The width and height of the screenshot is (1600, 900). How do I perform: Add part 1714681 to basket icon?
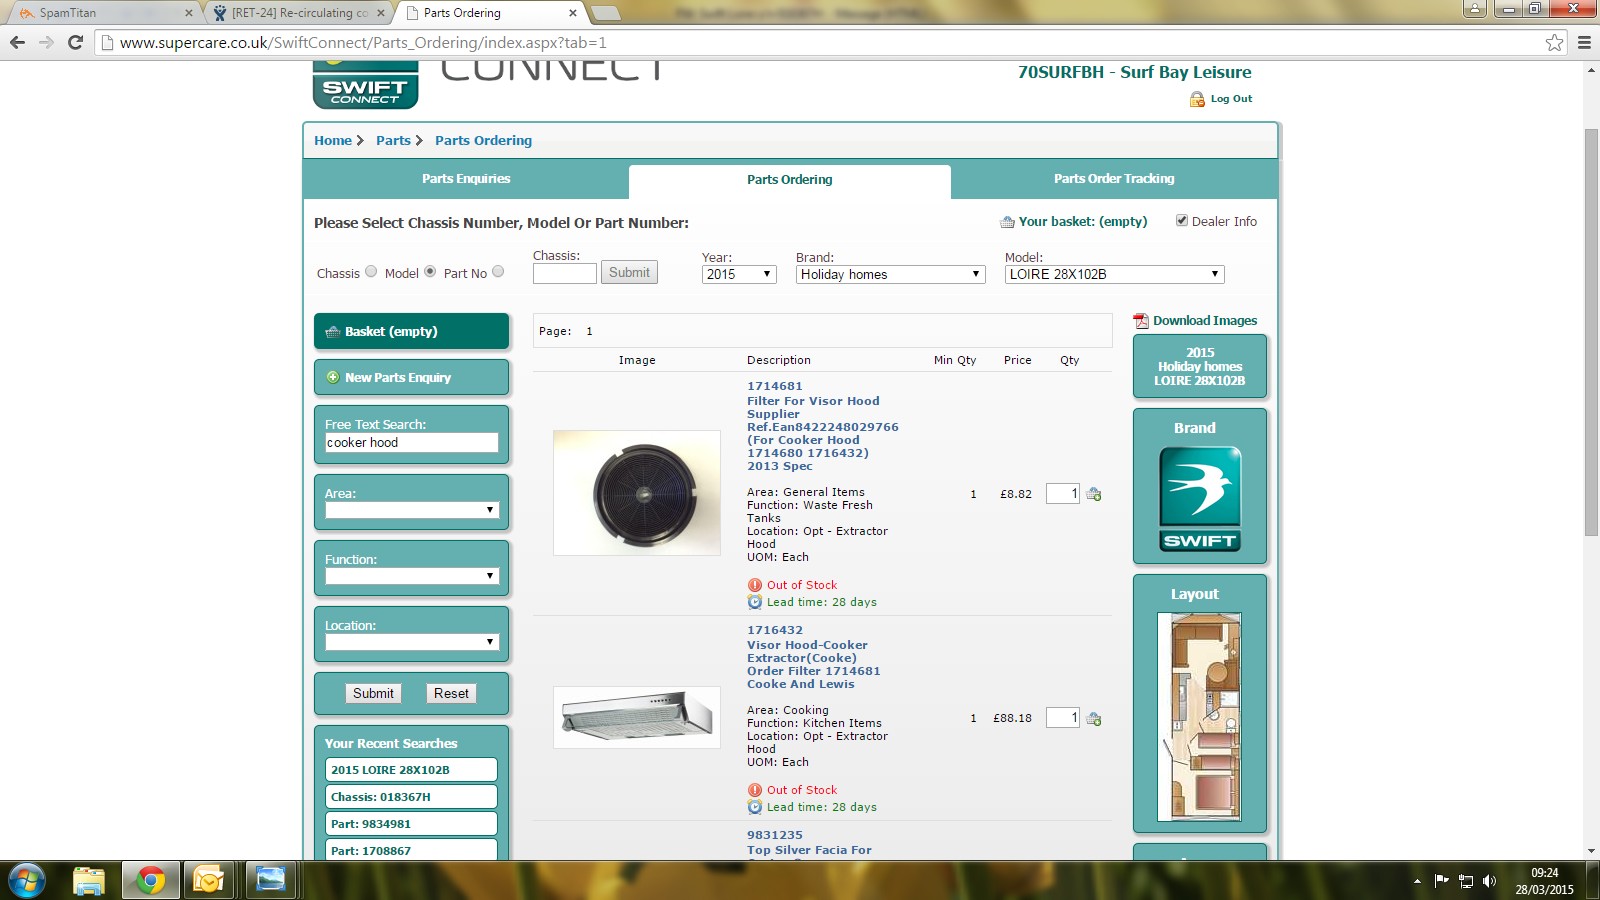click(x=1094, y=494)
